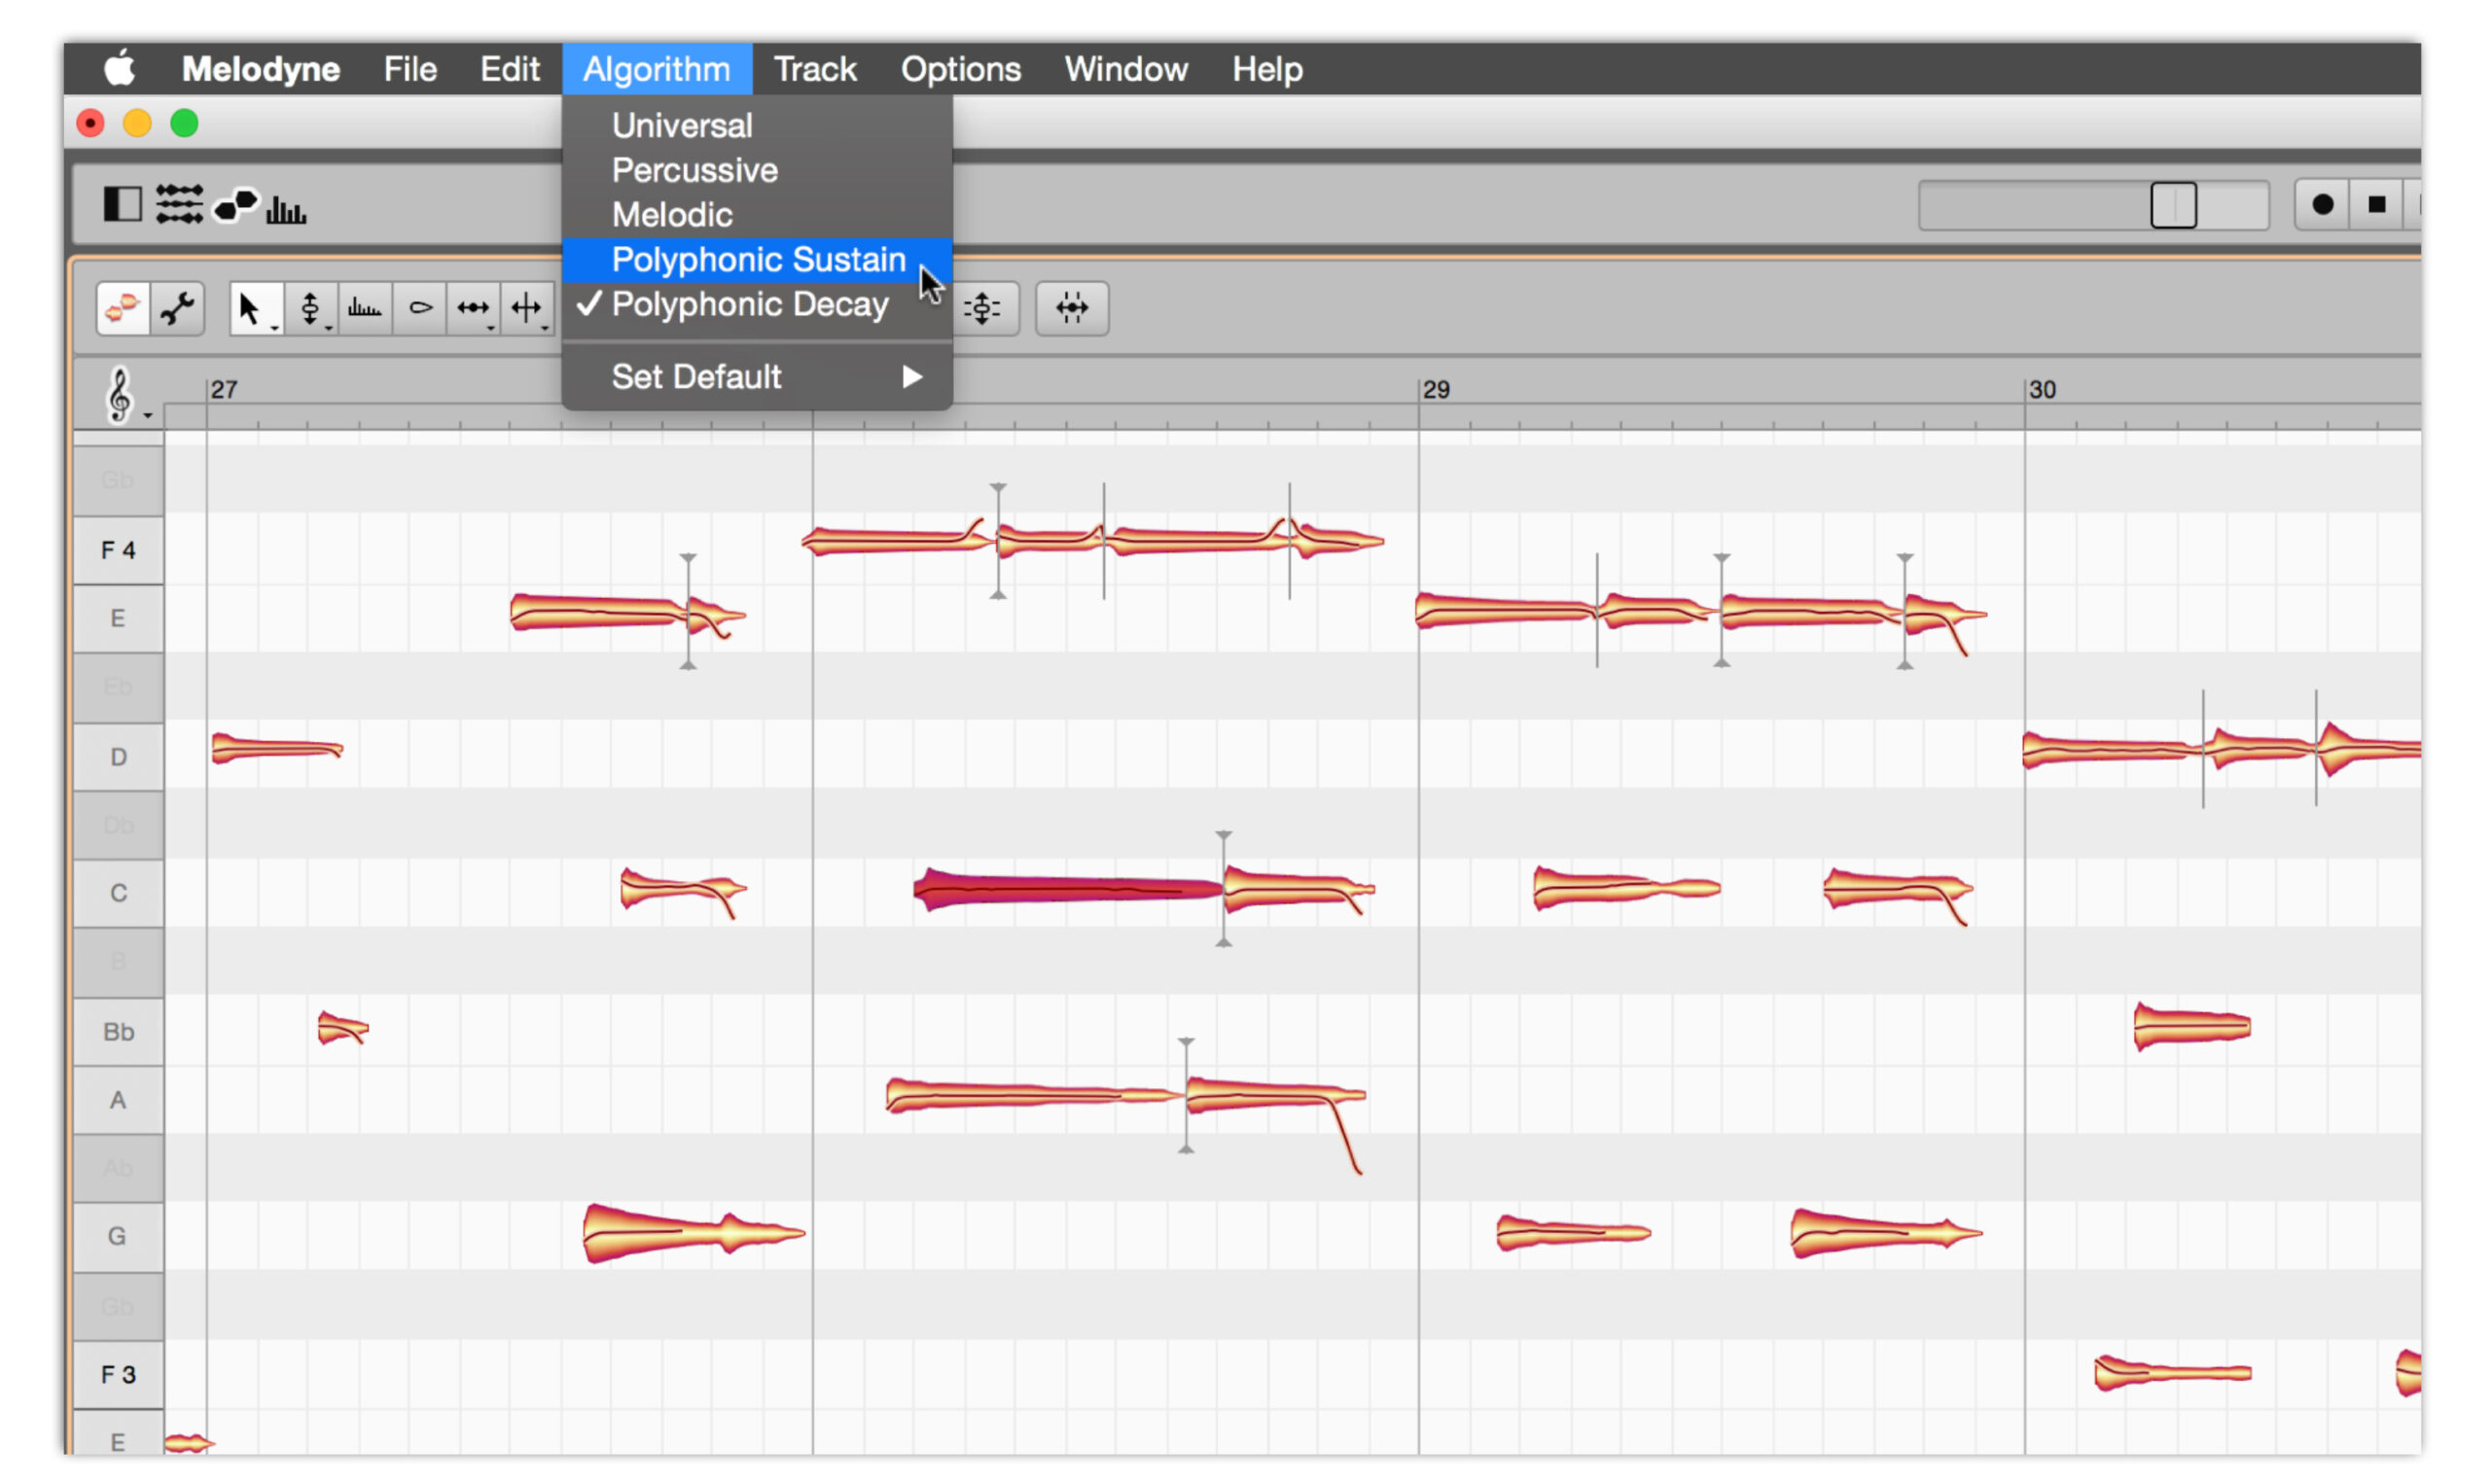Image resolution: width=2490 pixels, height=1484 pixels.
Task: Click the Record button
Action: pyautogui.click(x=2322, y=205)
